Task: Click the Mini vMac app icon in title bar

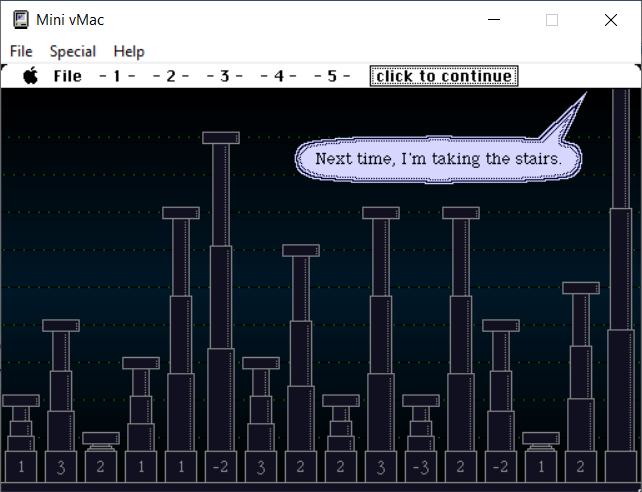Action: [20, 20]
